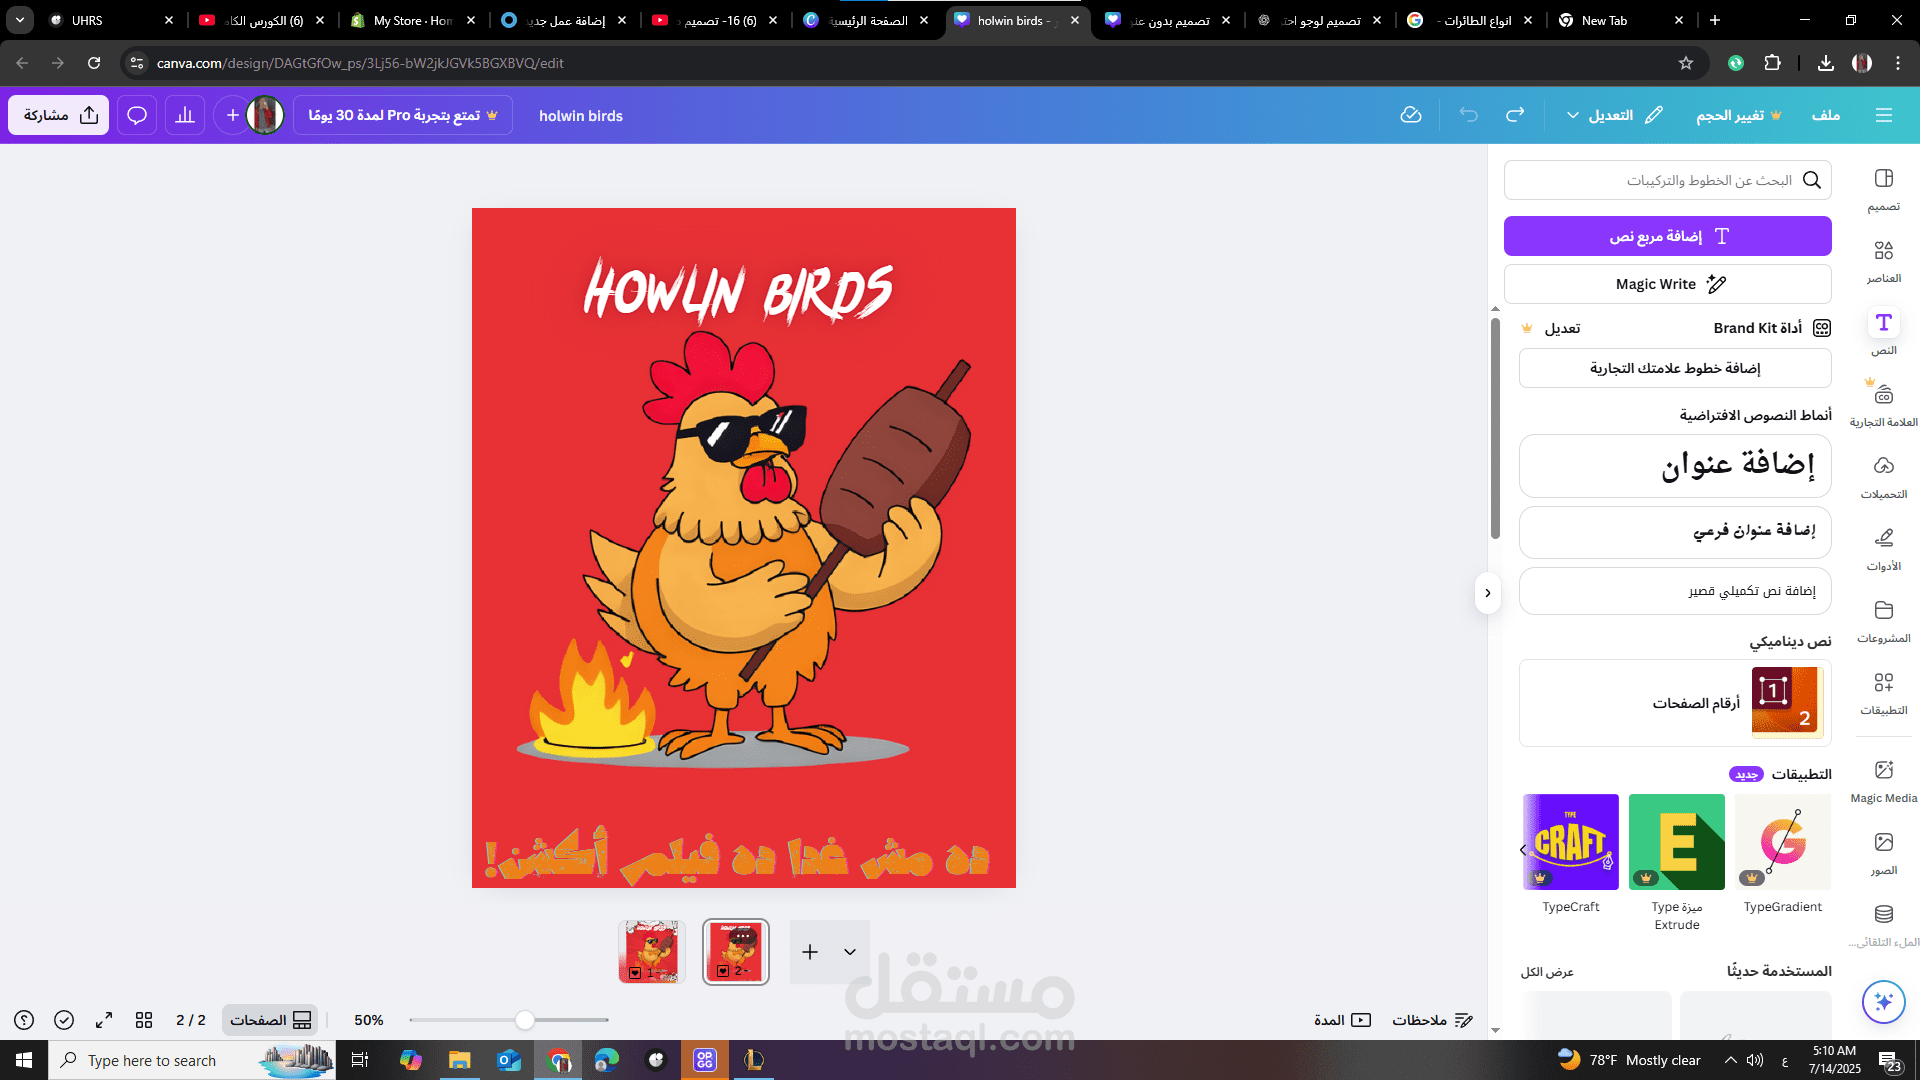Viewport: 1920px width, 1080px height.
Task: Select page 1 thumbnail
Action: (x=651, y=952)
